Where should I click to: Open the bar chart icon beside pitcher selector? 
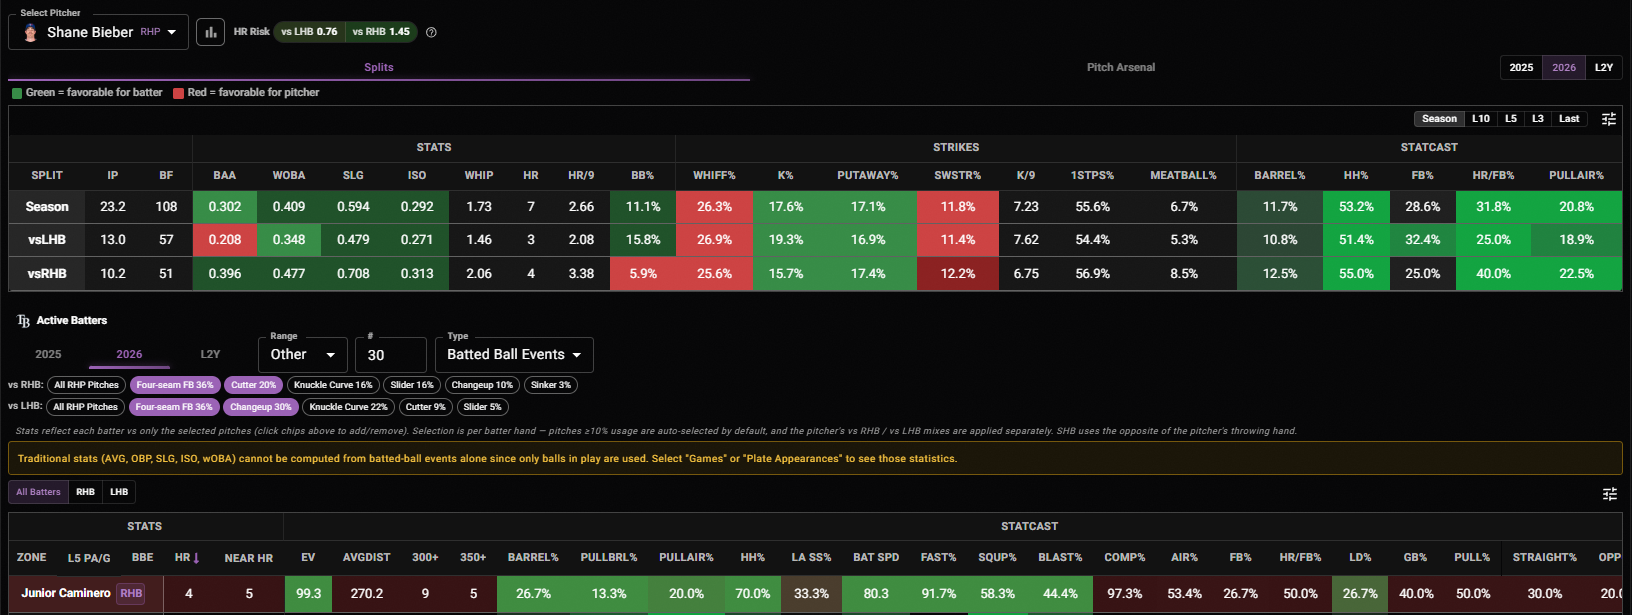point(210,32)
